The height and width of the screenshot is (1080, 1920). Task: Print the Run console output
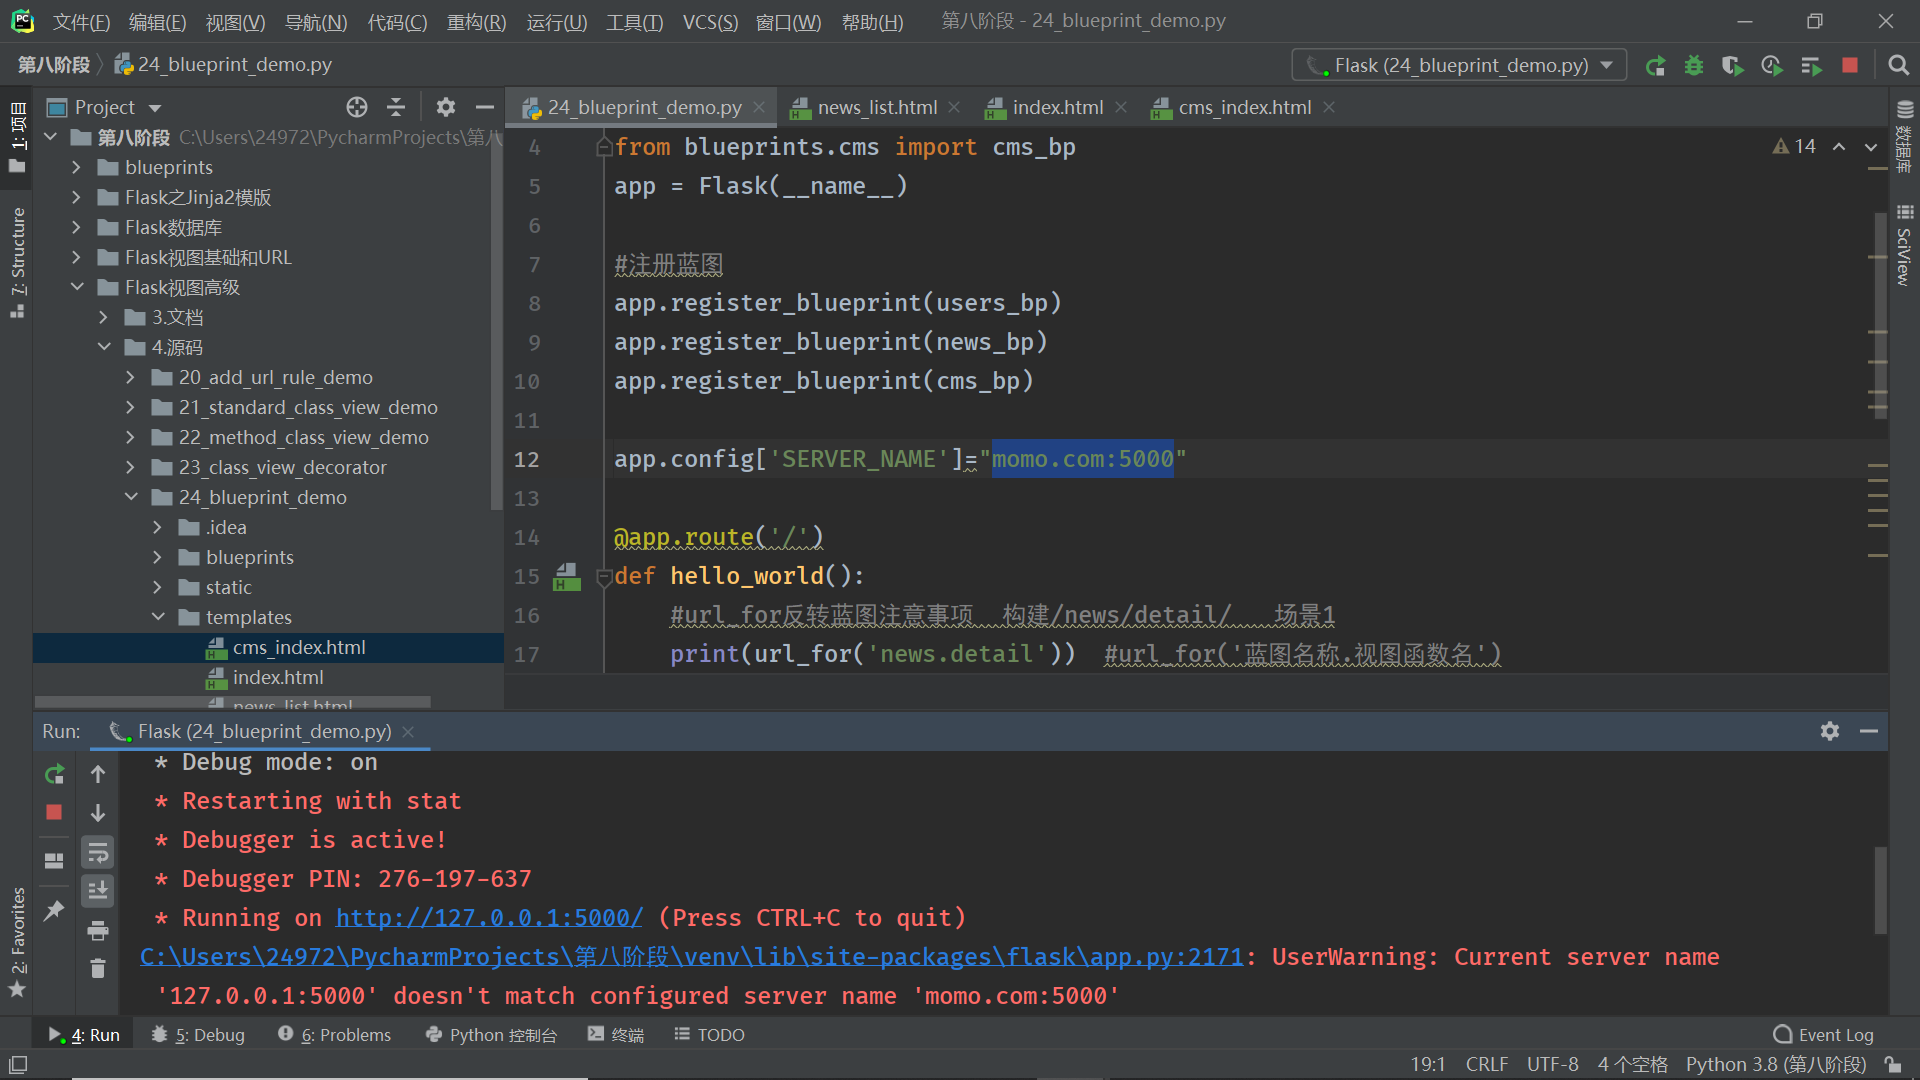[x=98, y=931]
